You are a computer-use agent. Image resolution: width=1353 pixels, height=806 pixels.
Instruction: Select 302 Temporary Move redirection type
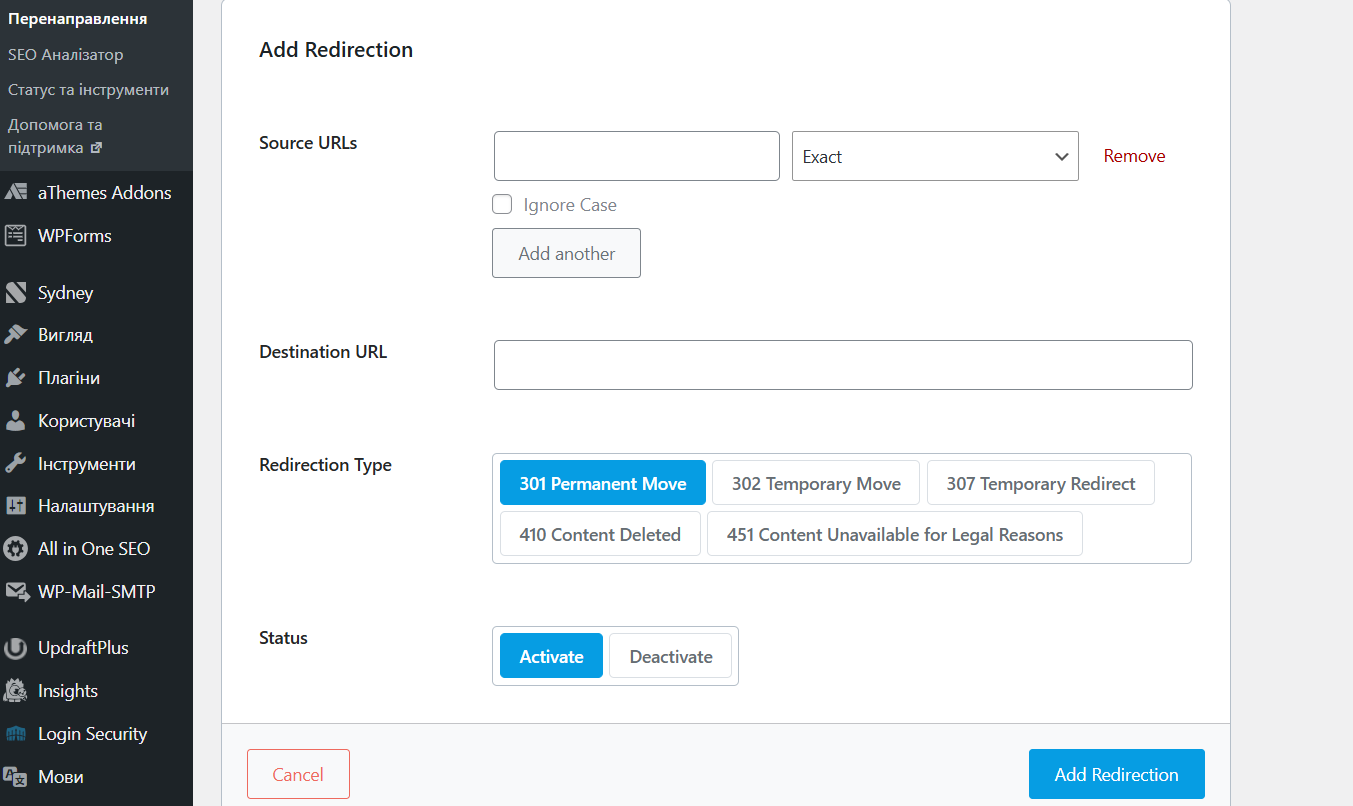pyautogui.click(x=816, y=483)
